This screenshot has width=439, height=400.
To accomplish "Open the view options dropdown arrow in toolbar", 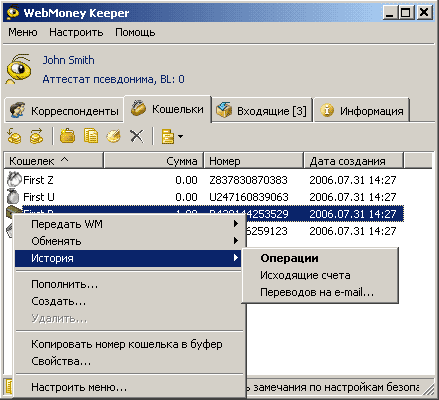I will [x=180, y=136].
